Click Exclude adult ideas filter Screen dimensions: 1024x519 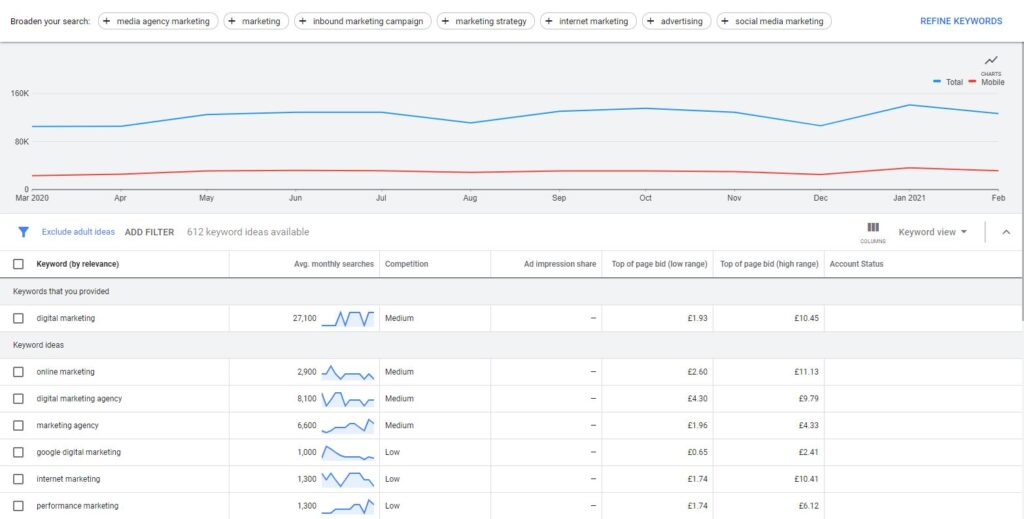pyautogui.click(x=78, y=232)
